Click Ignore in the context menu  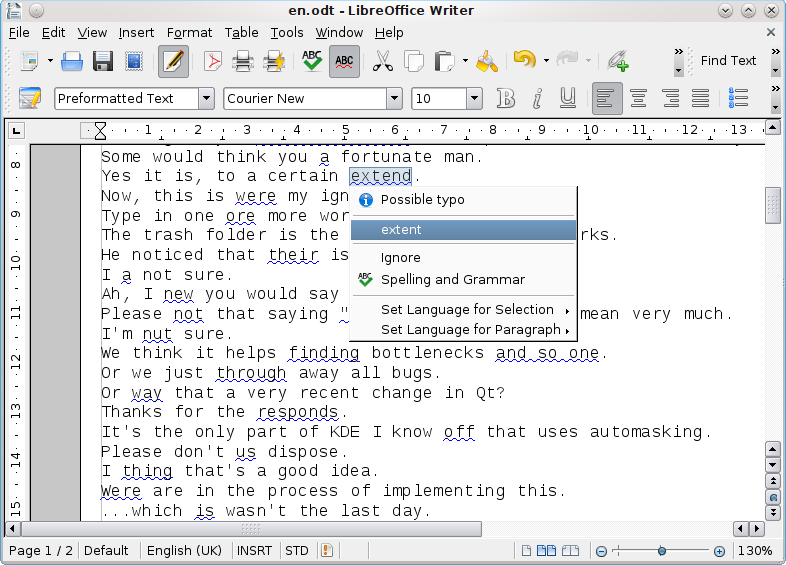pos(401,258)
